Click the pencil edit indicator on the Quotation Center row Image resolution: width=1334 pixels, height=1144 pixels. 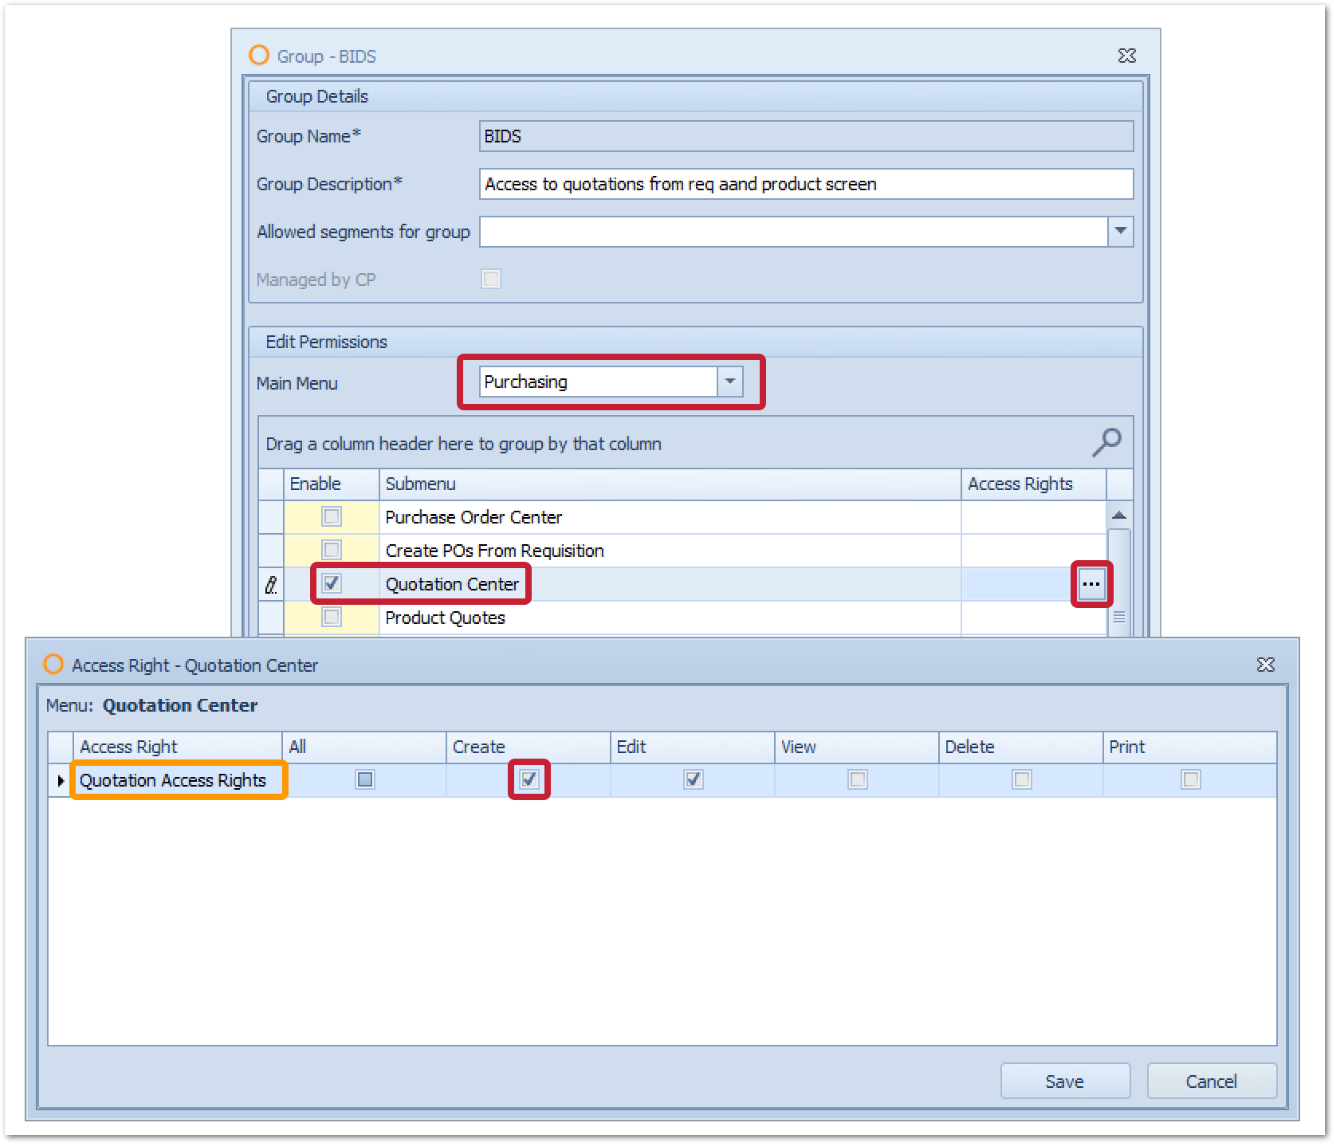coord(270,583)
